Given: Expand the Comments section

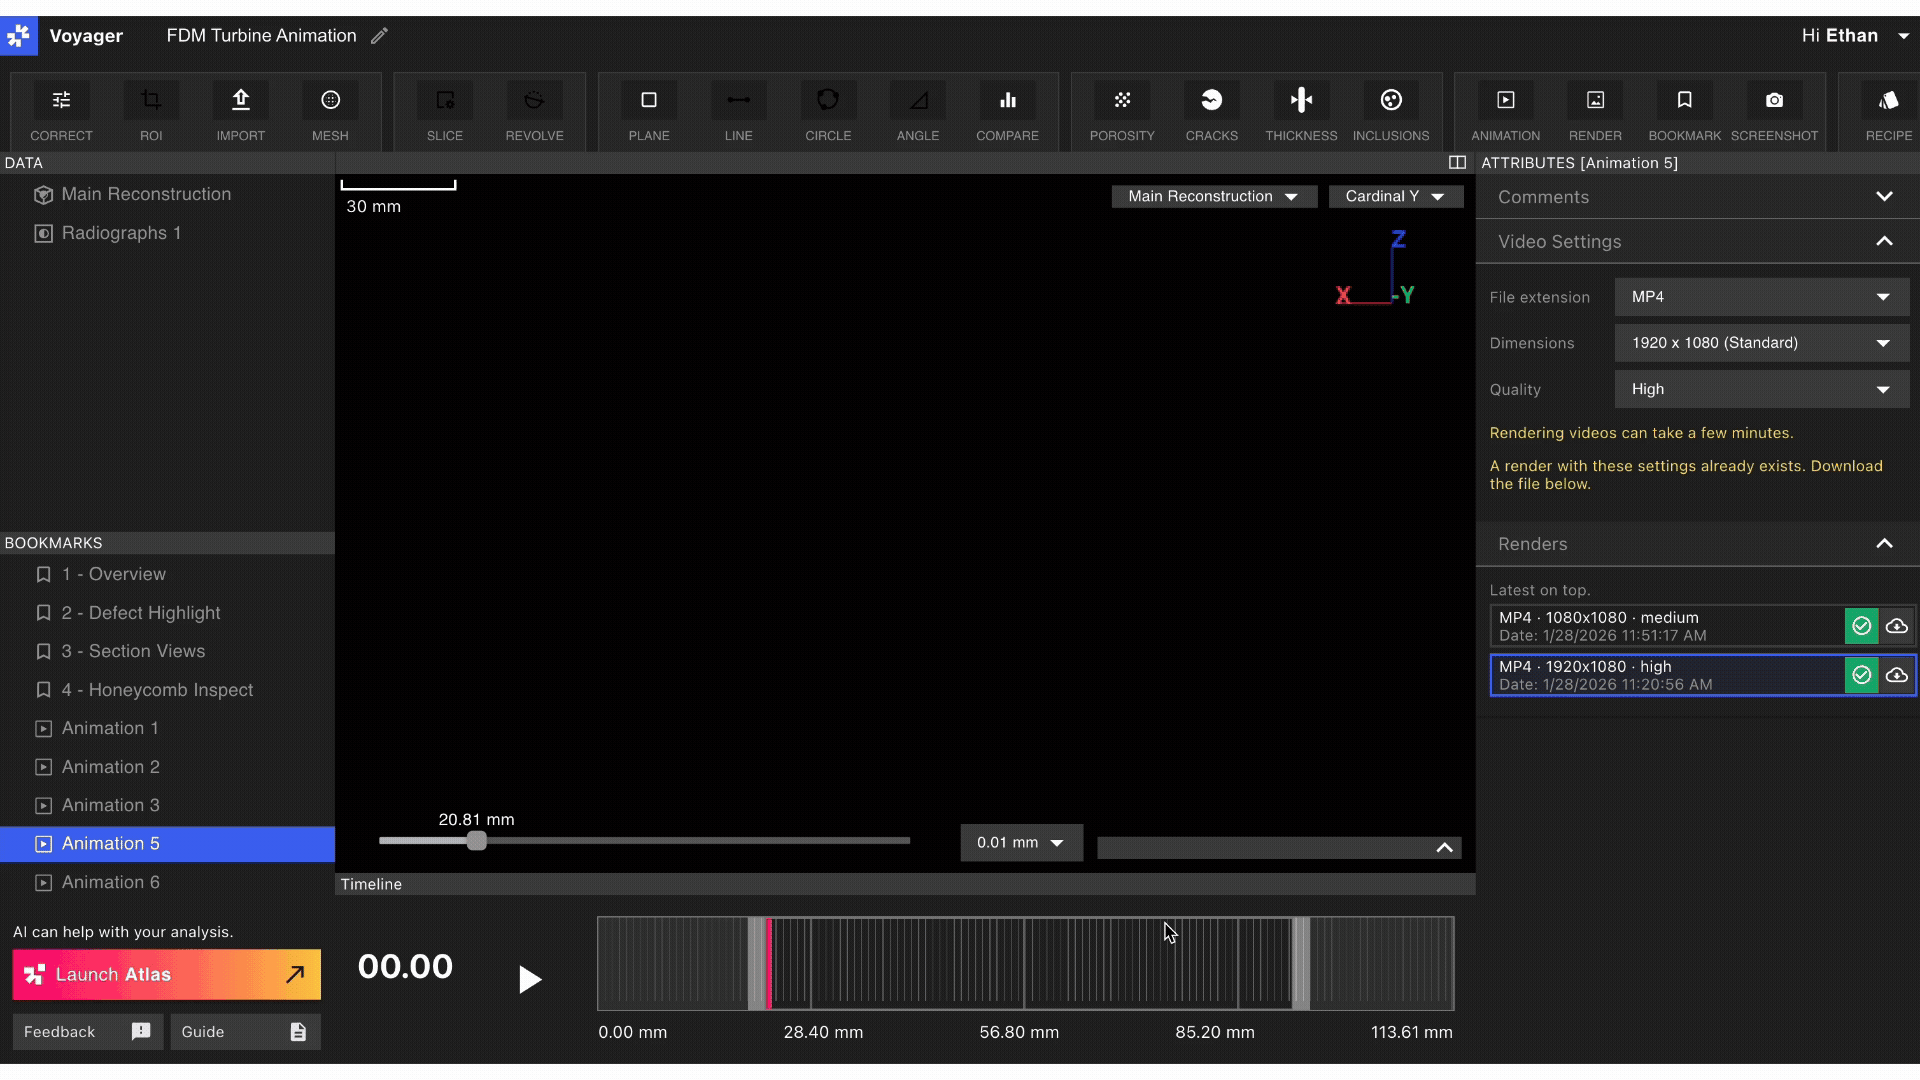Looking at the screenshot, I should pos(1884,197).
